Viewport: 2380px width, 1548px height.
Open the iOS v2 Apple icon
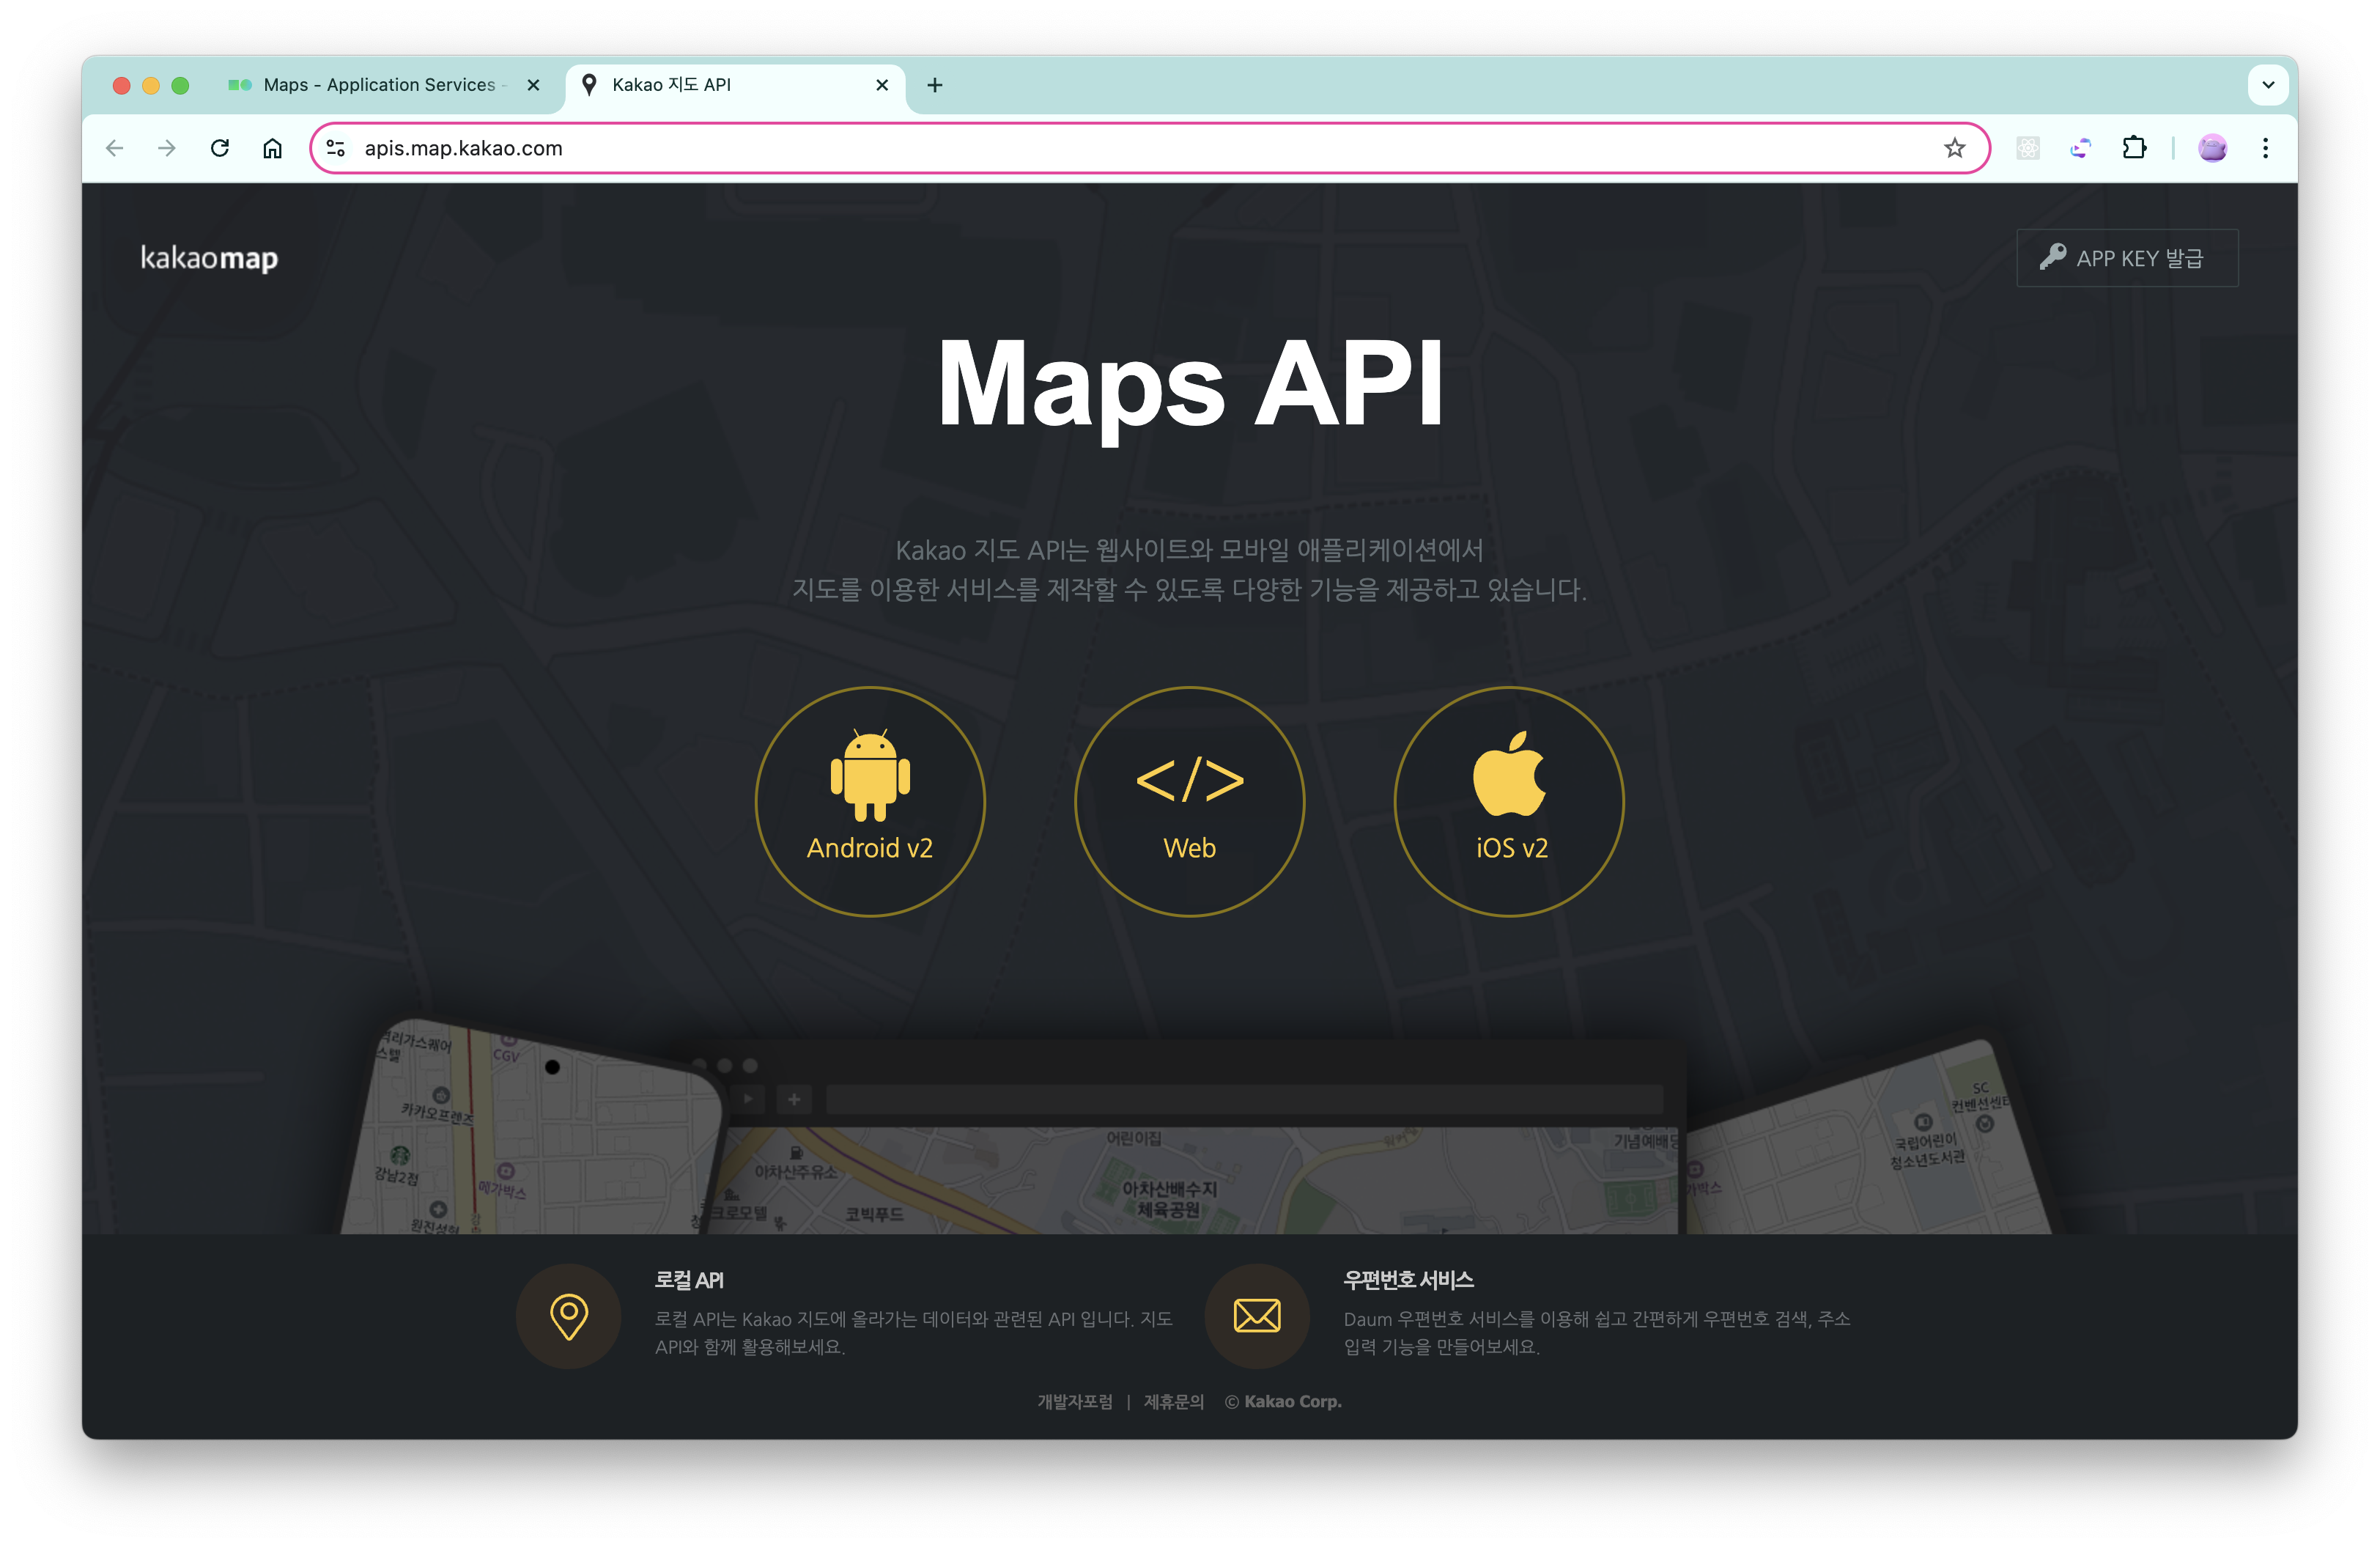1508,775
